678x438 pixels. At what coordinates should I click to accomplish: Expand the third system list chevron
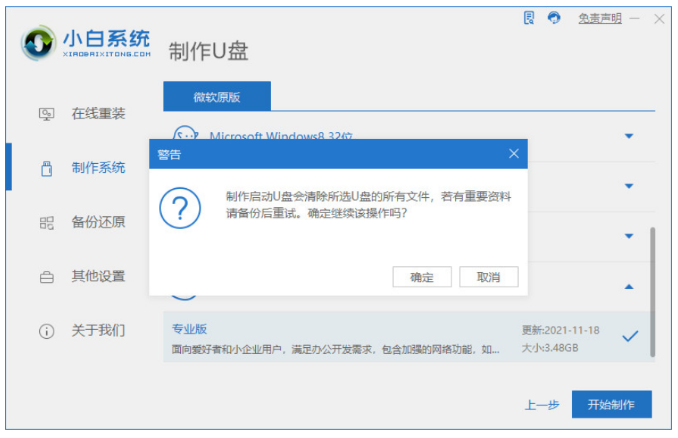coord(629,236)
